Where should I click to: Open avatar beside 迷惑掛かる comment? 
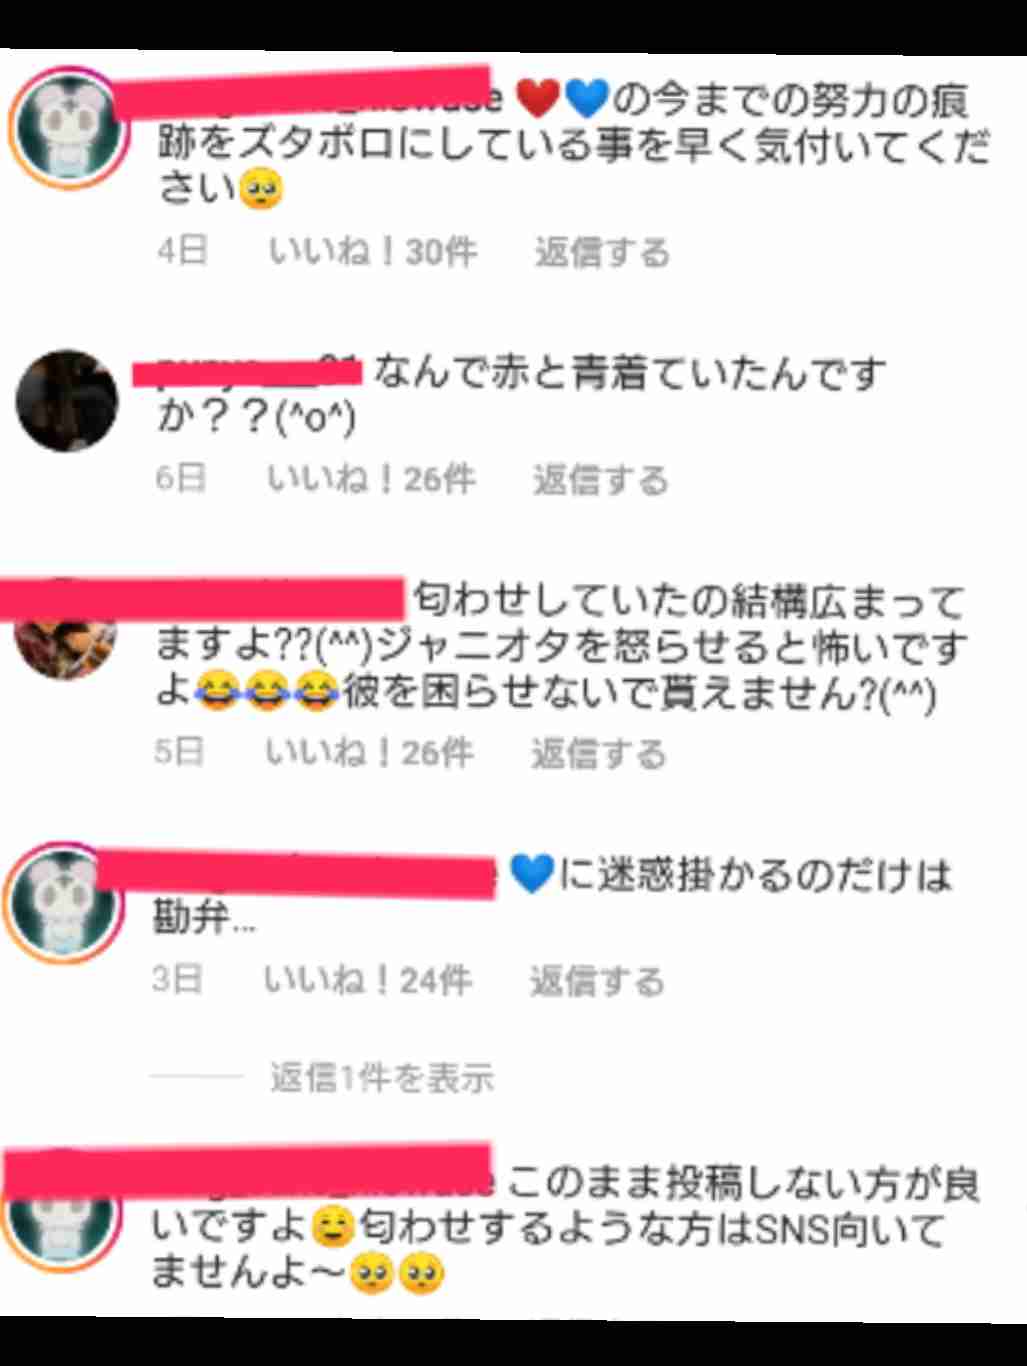point(62,902)
